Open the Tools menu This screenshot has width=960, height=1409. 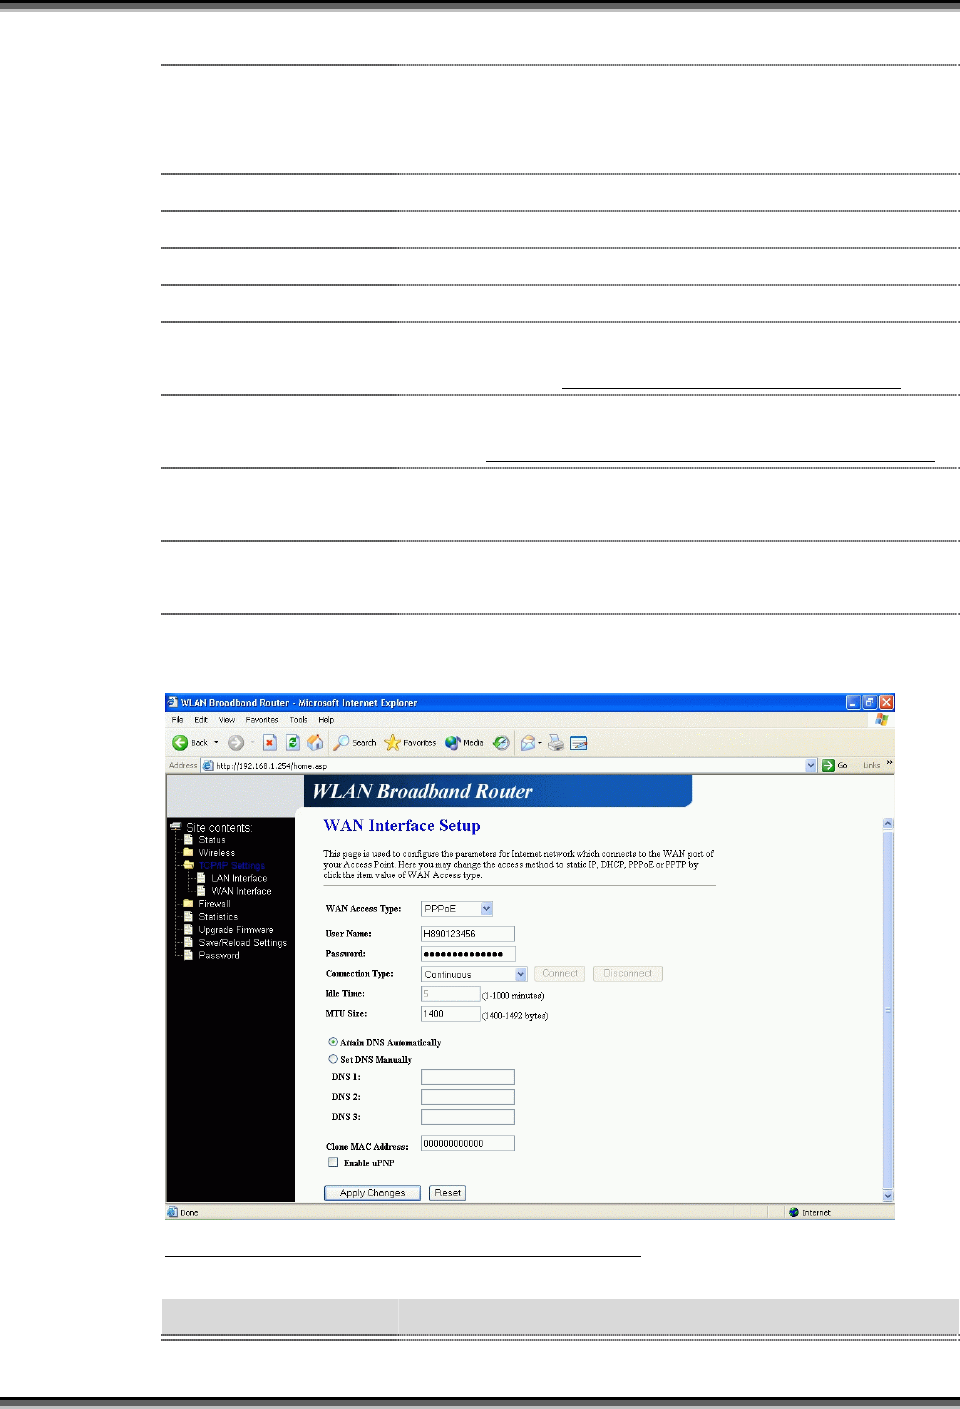pos(298,720)
